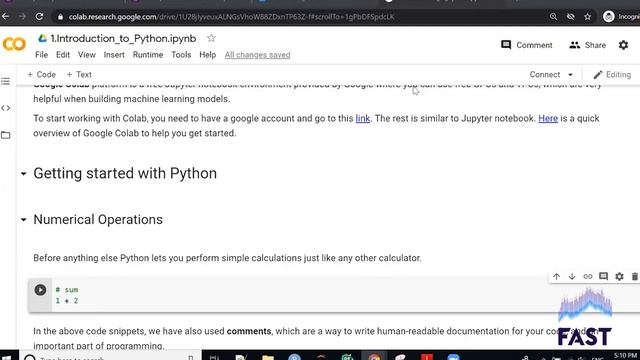Open the table of contents sidebar icon
The image size is (640, 360).
[x=6, y=81]
